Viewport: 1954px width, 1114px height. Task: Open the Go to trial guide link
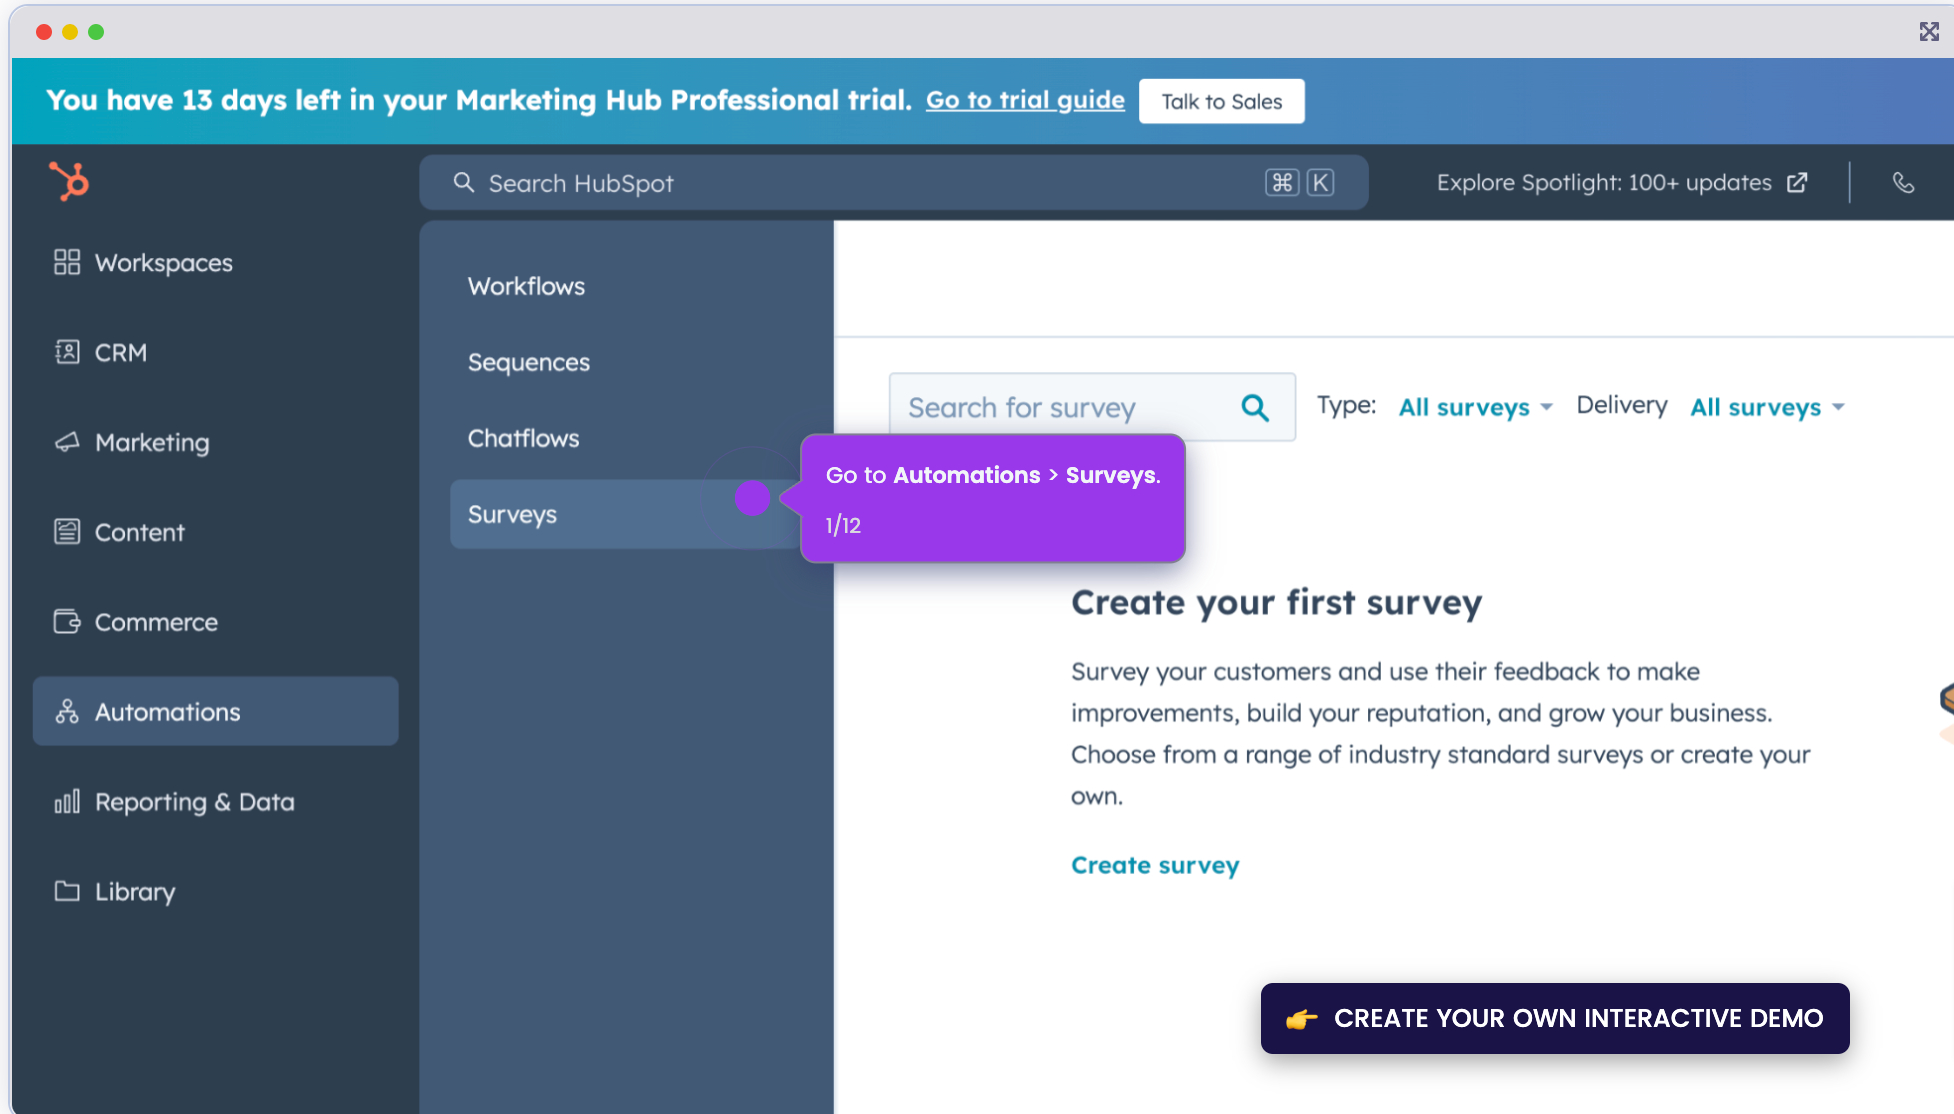[x=1024, y=100]
